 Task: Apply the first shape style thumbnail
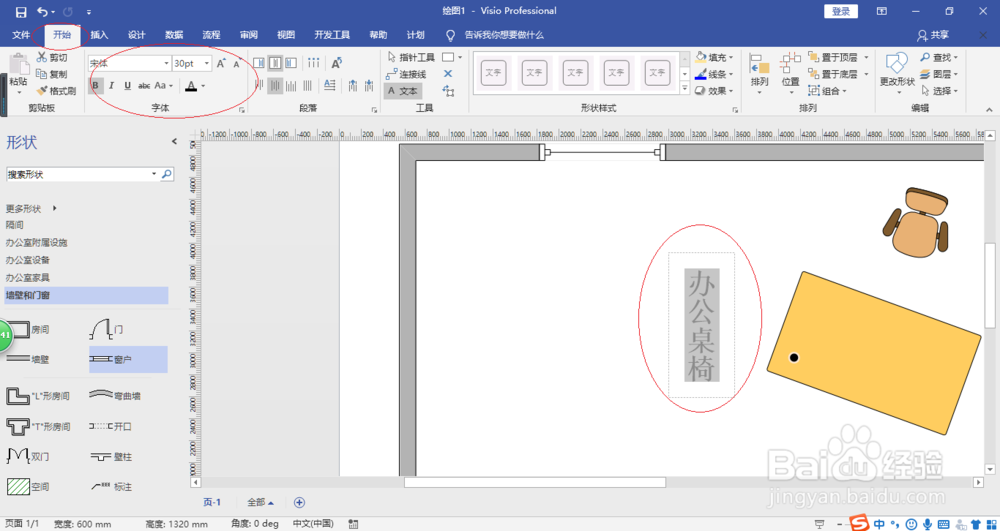pos(494,73)
